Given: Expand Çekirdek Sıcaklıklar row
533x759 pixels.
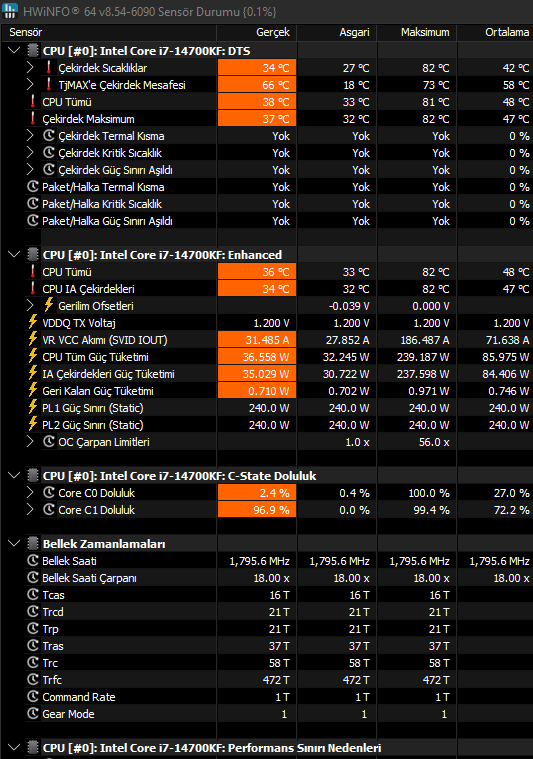Looking at the screenshot, I should [30, 67].
